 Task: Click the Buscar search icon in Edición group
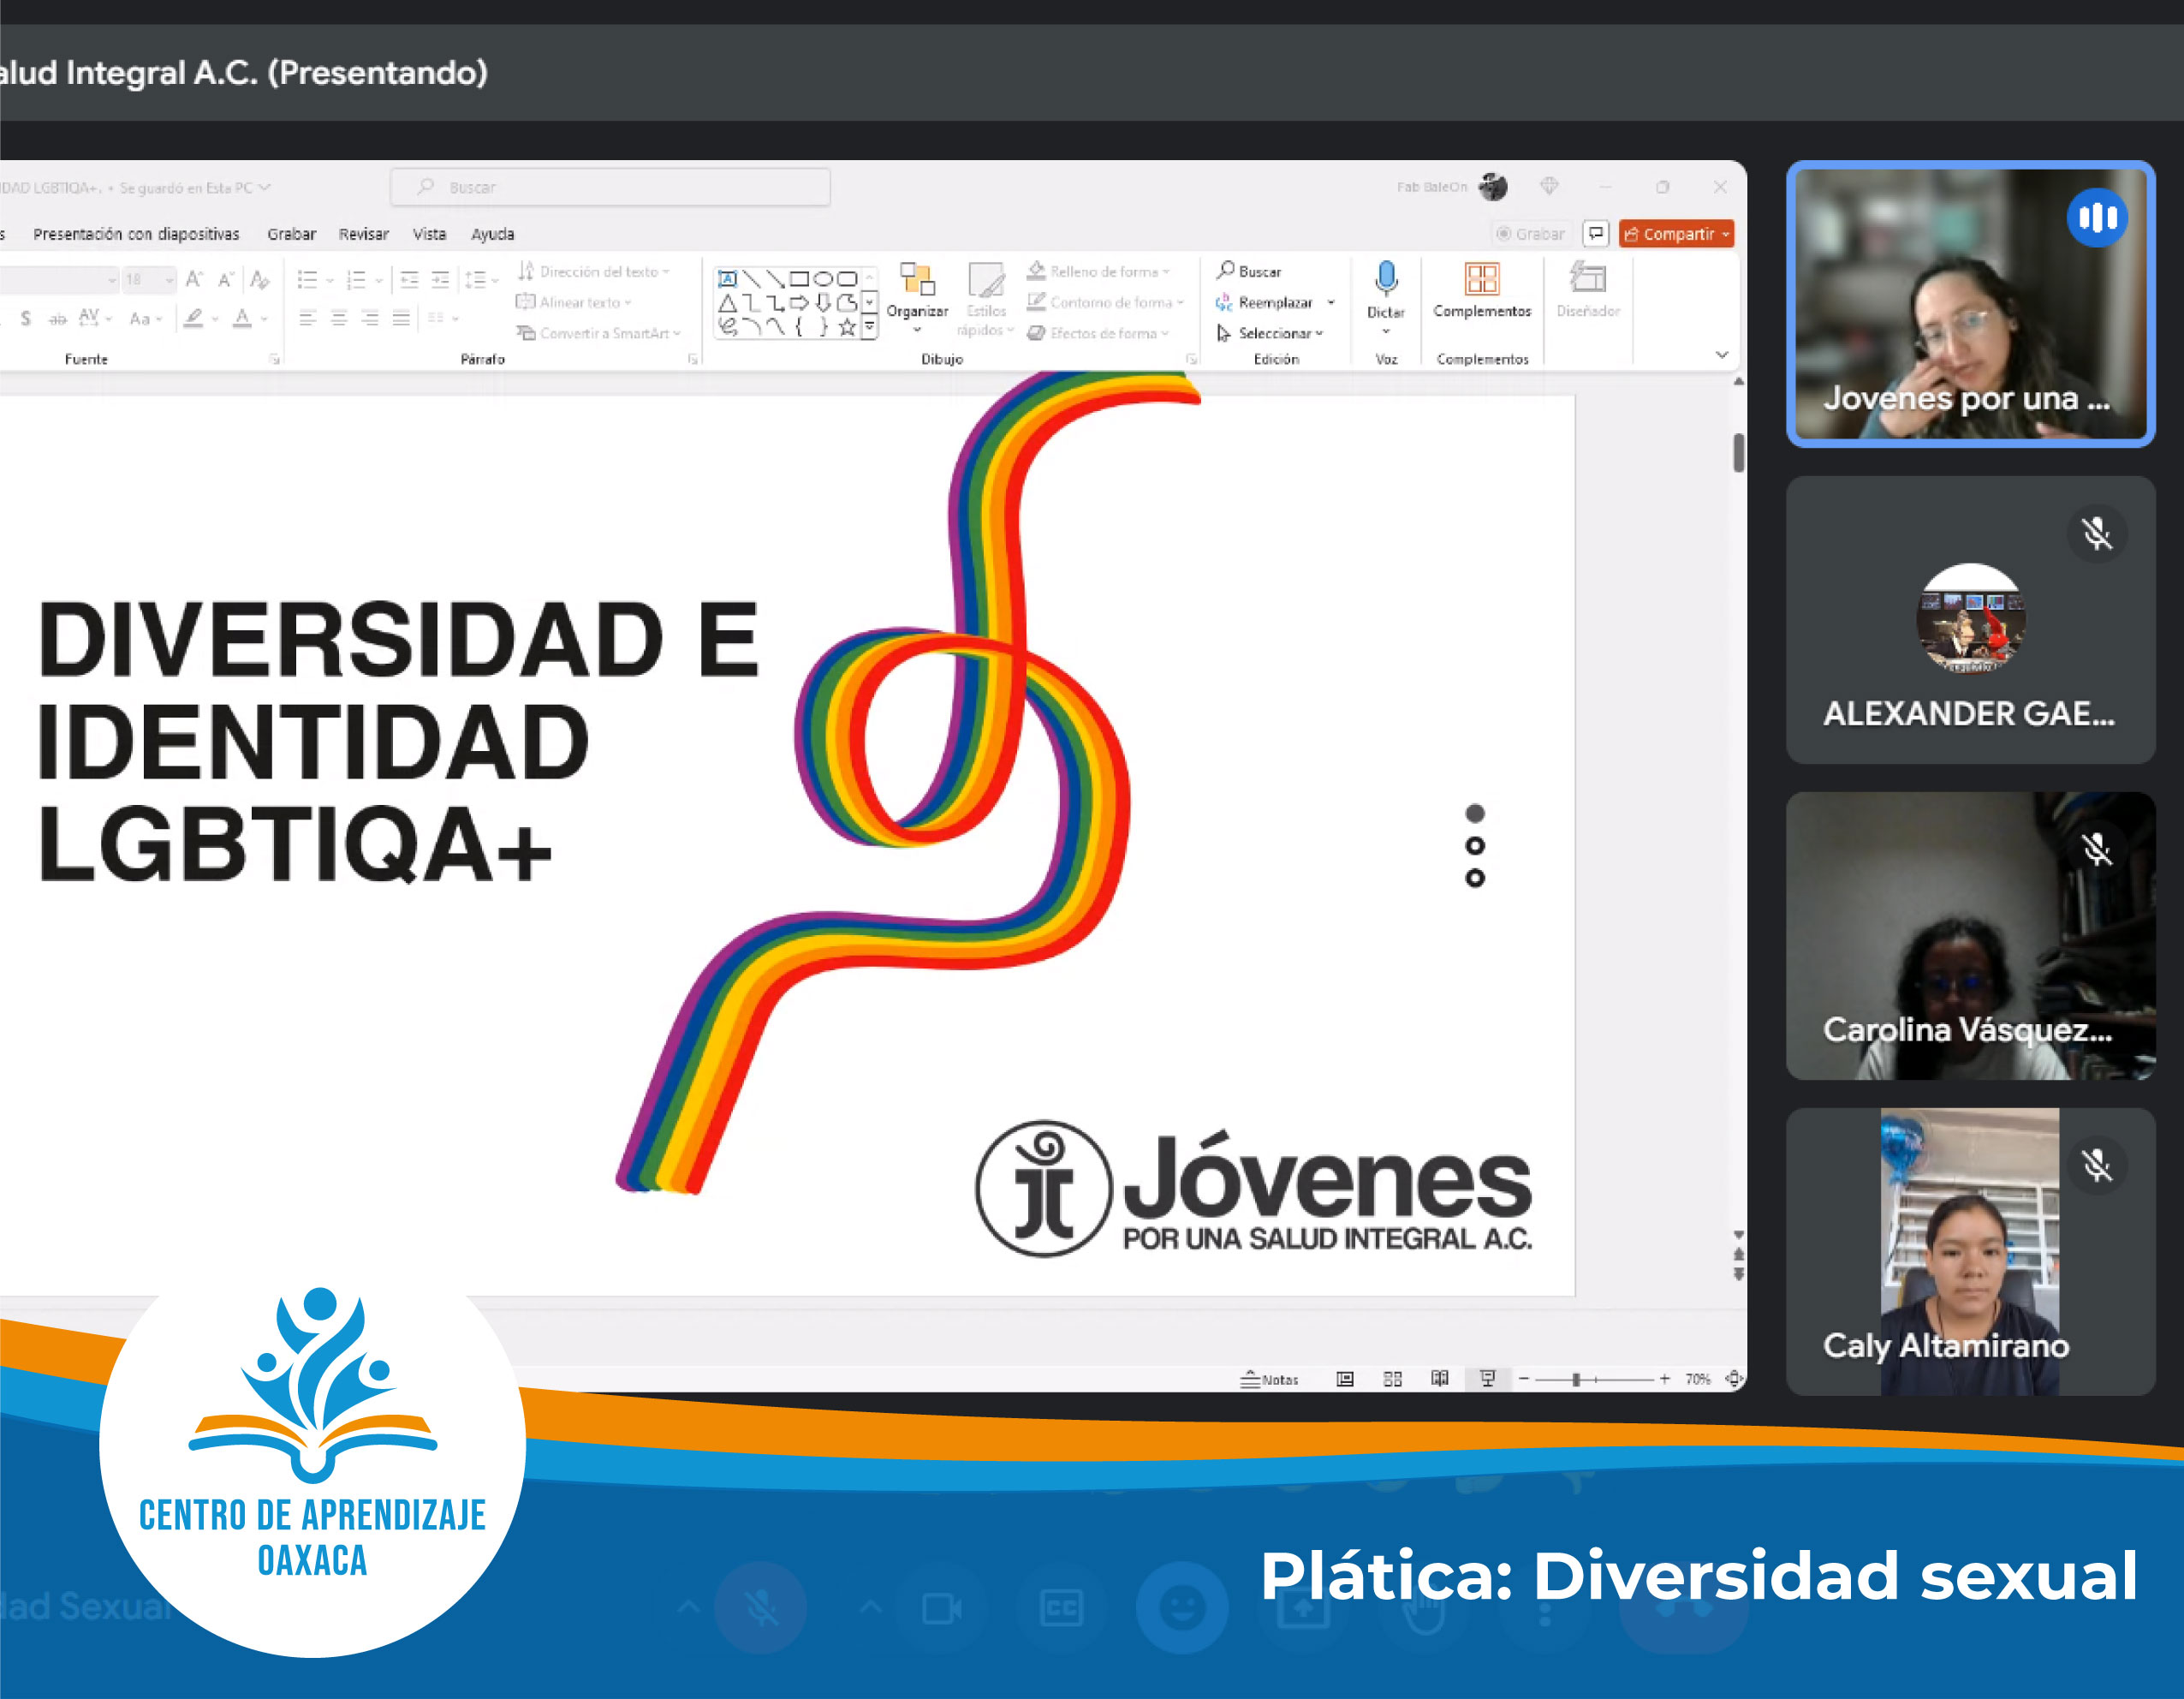1226,271
